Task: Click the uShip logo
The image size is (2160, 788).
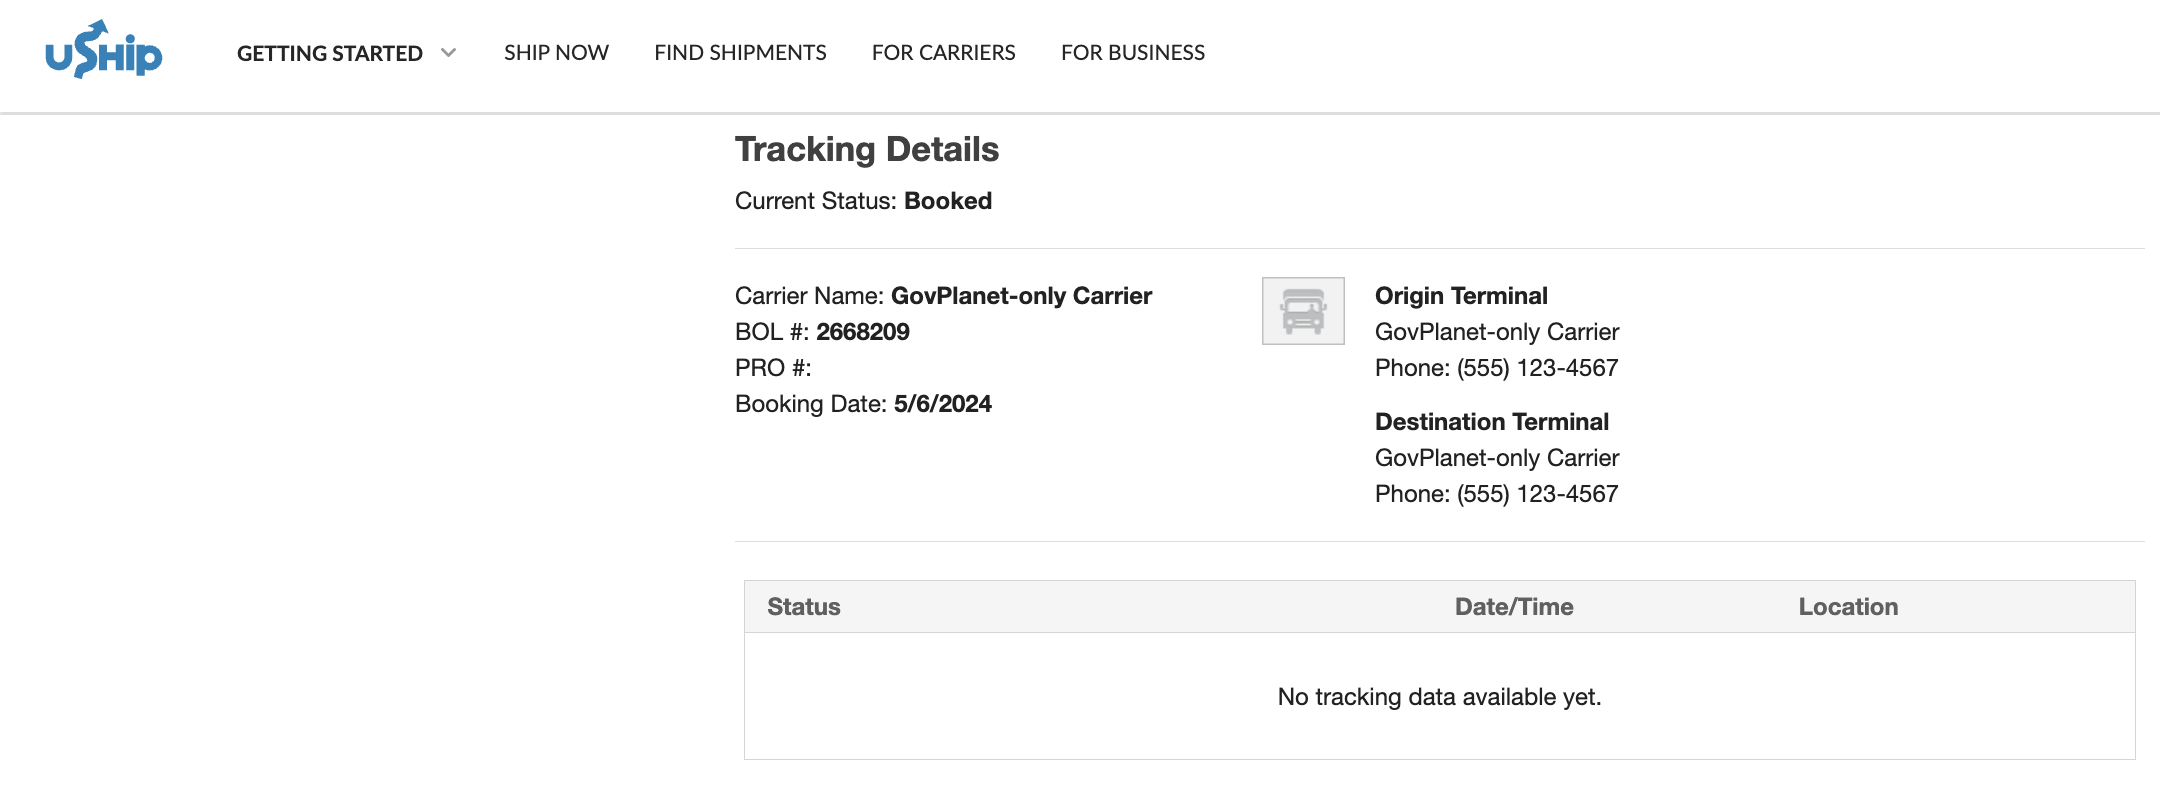Action: coord(103,50)
